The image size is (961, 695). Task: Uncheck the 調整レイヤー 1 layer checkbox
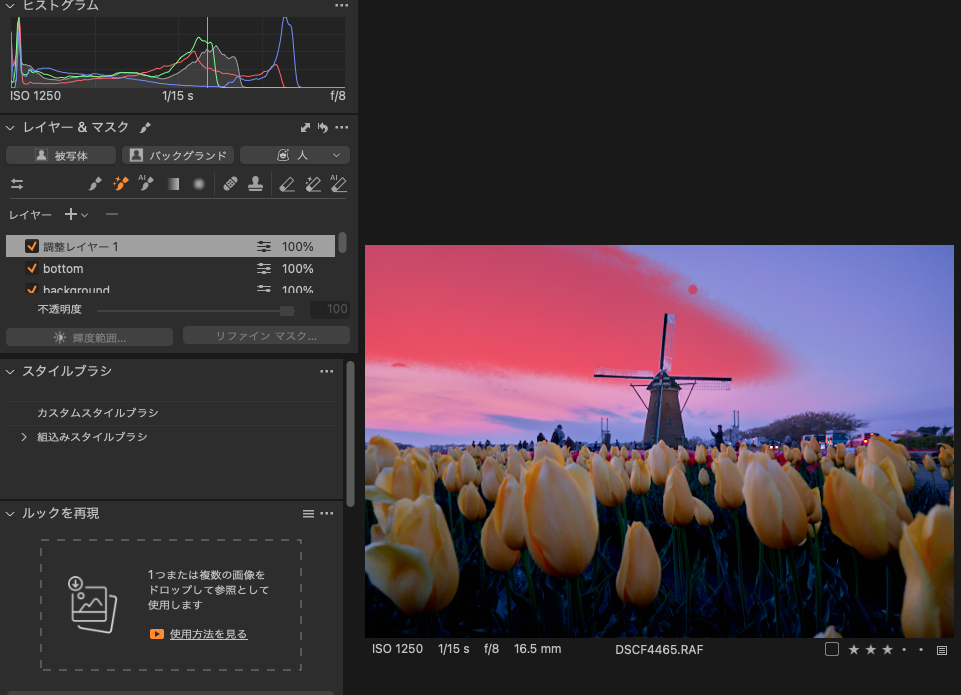32,246
